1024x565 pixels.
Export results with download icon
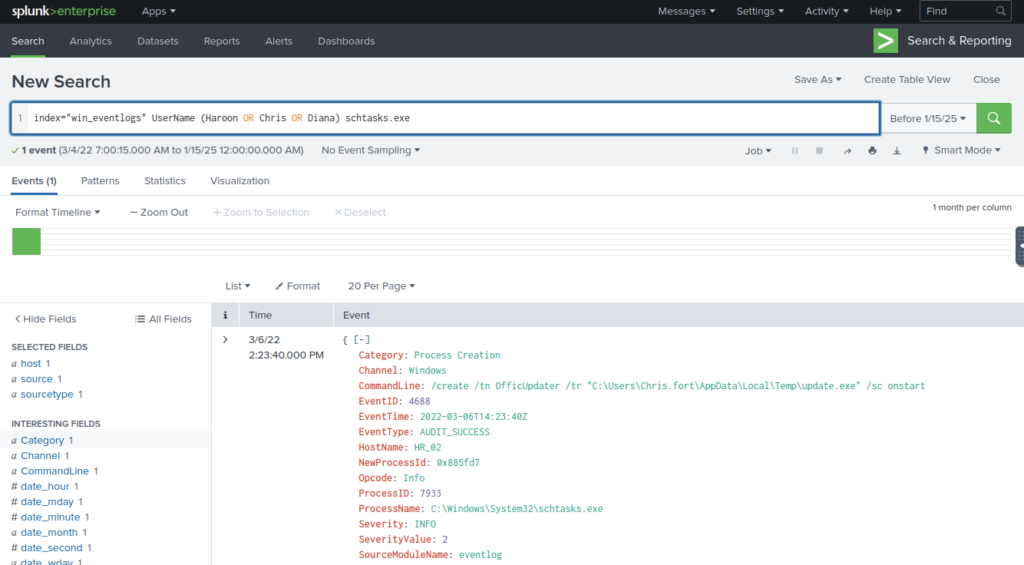[897, 150]
